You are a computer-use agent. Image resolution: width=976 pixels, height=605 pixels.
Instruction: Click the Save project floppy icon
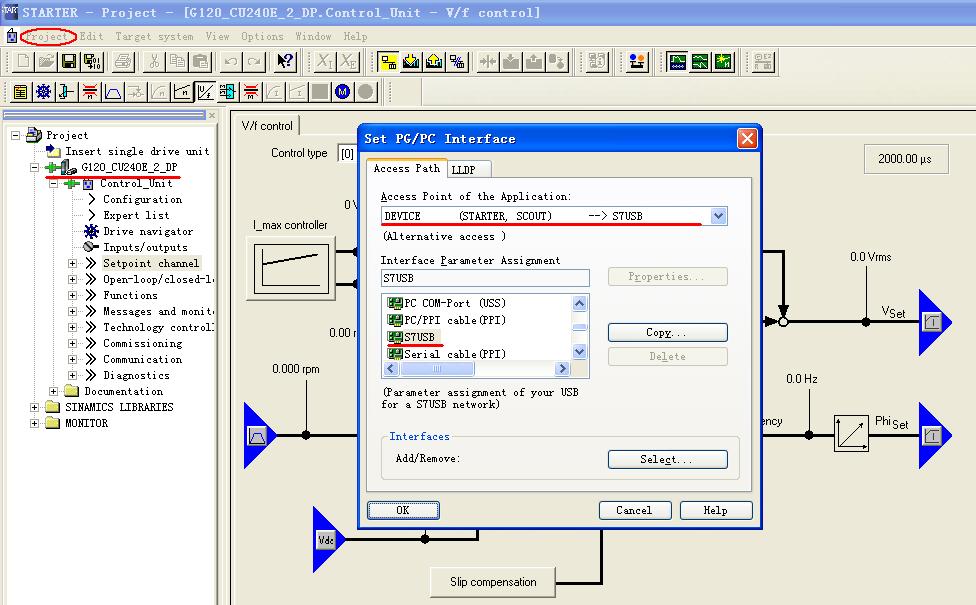coord(69,61)
